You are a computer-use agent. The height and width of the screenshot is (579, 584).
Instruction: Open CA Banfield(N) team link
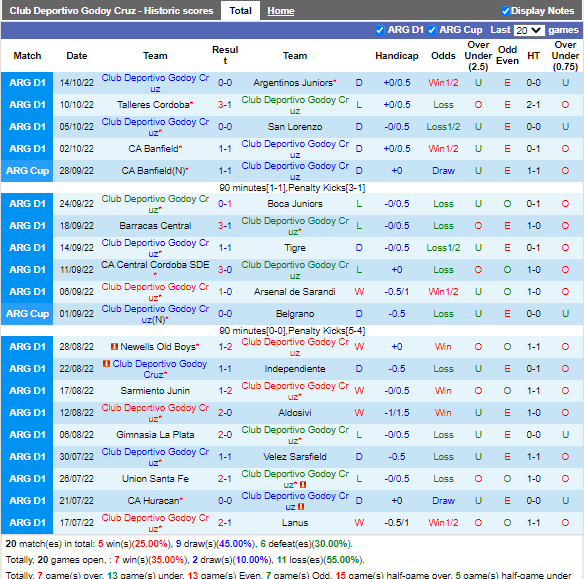pyautogui.click(x=153, y=171)
